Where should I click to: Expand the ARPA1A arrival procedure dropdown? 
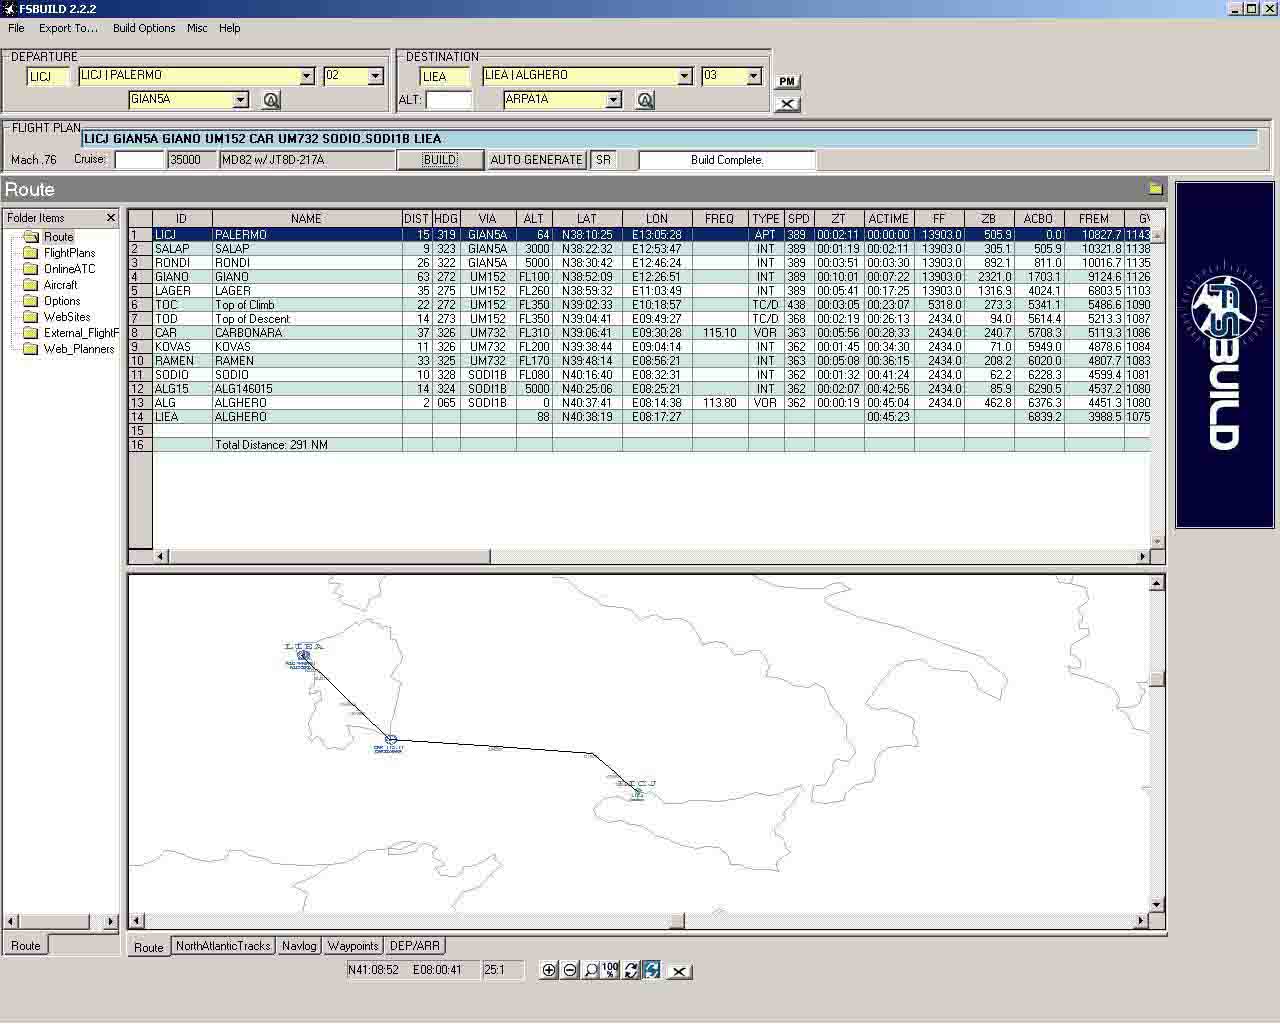click(614, 100)
